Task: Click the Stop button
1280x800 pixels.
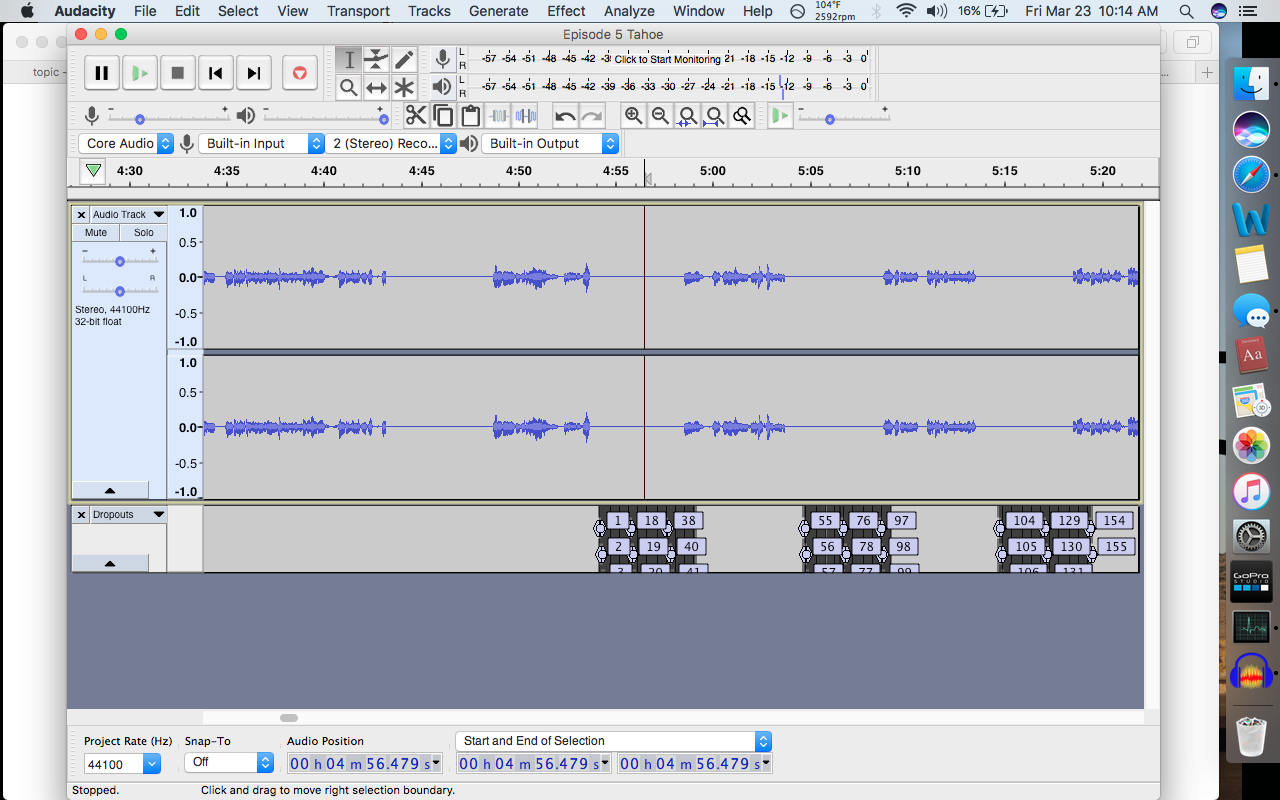Action: pos(178,73)
